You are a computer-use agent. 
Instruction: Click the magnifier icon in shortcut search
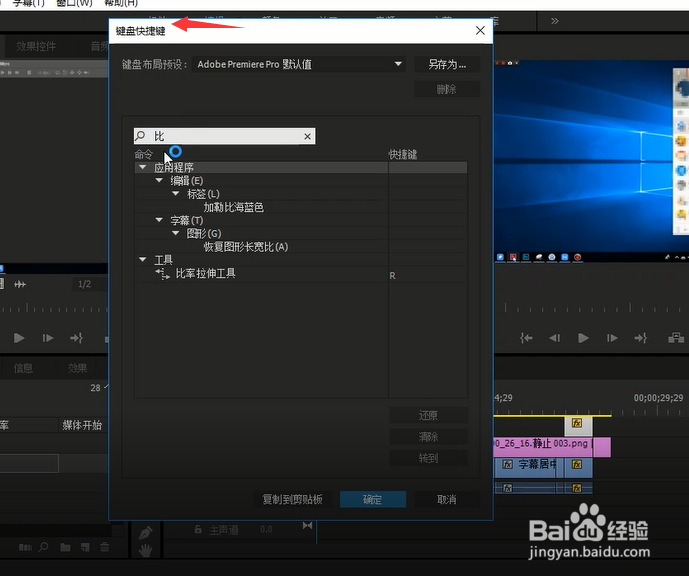pyautogui.click(x=140, y=136)
